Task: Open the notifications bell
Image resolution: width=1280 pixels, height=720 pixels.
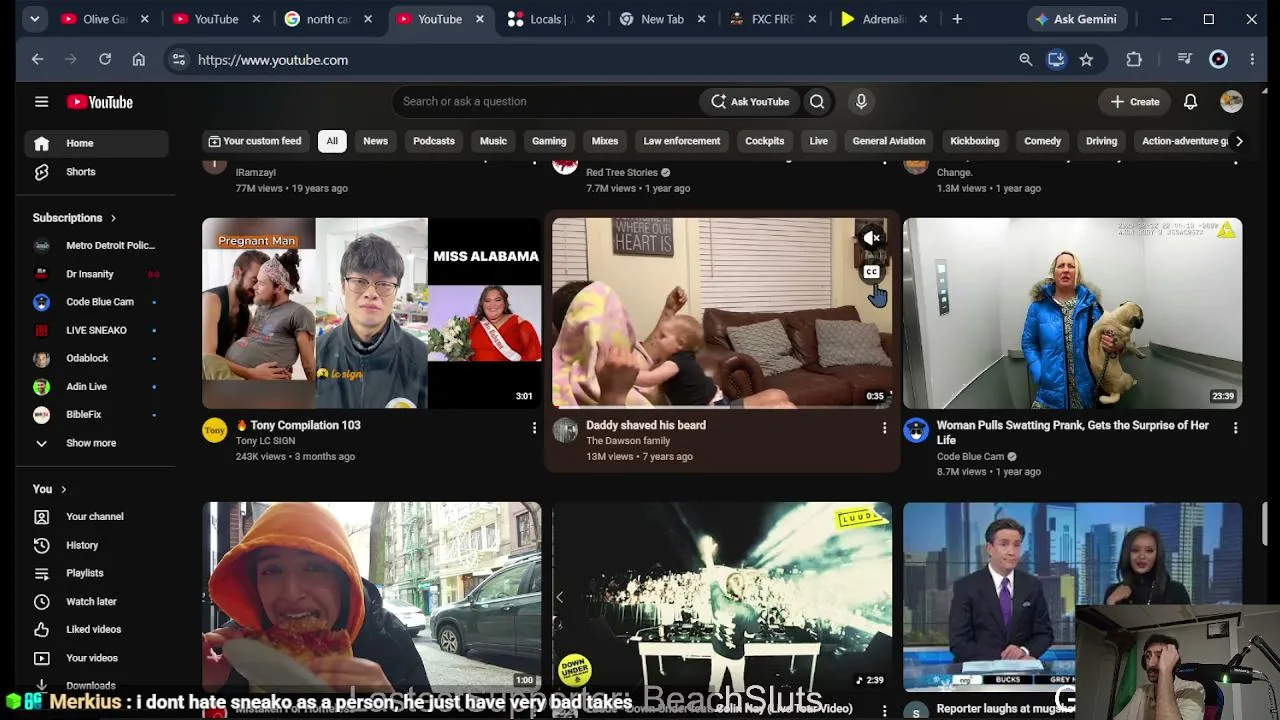Action: pyautogui.click(x=1190, y=102)
